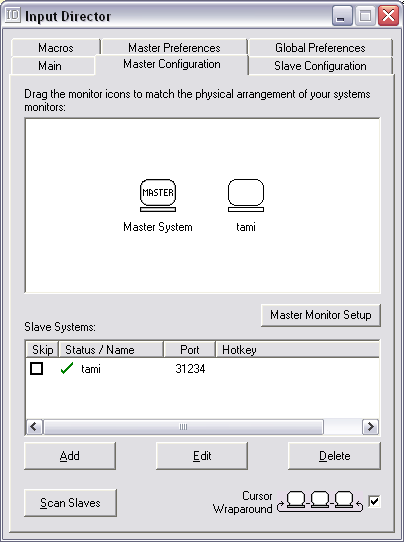The width and height of the screenshot is (404, 542).
Task: Click the slave list scroll right arrow
Action: coord(370,427)
